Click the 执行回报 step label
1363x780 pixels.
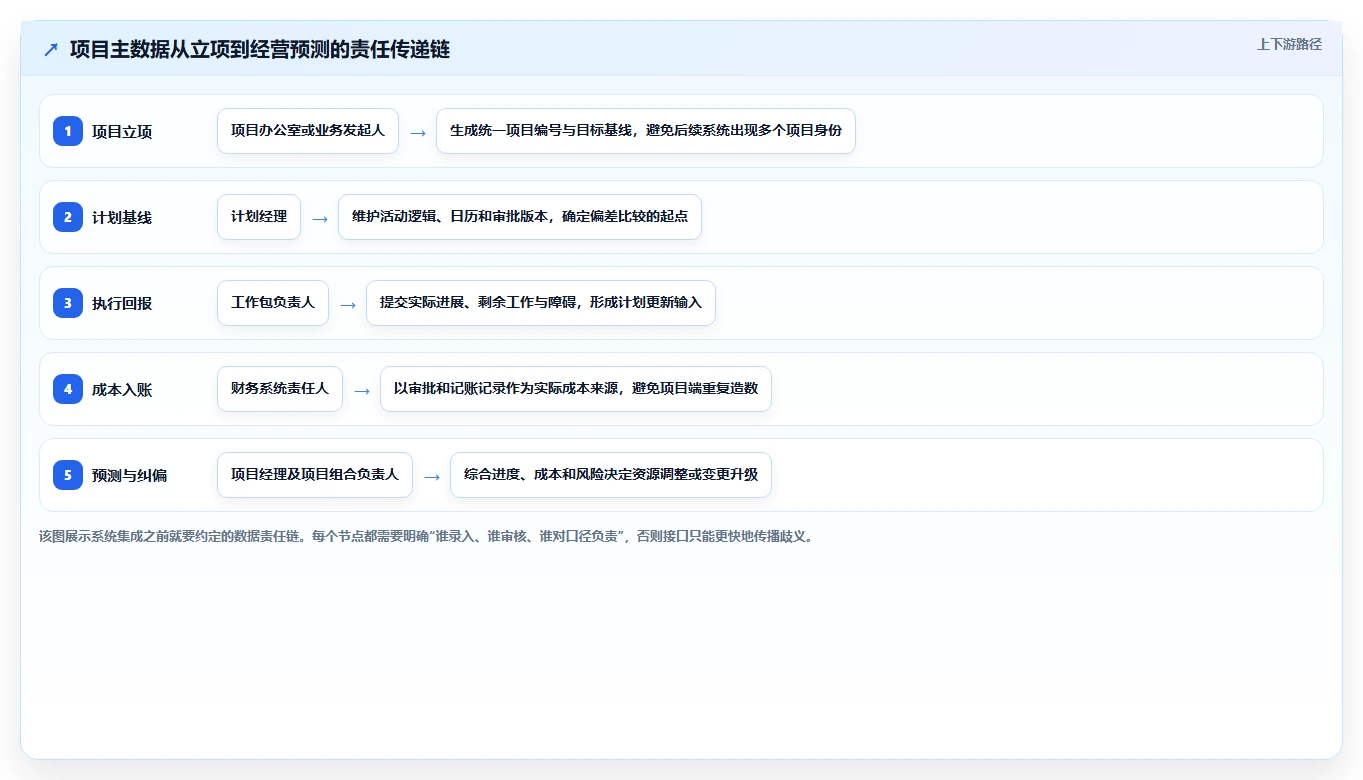coord(122,304)
